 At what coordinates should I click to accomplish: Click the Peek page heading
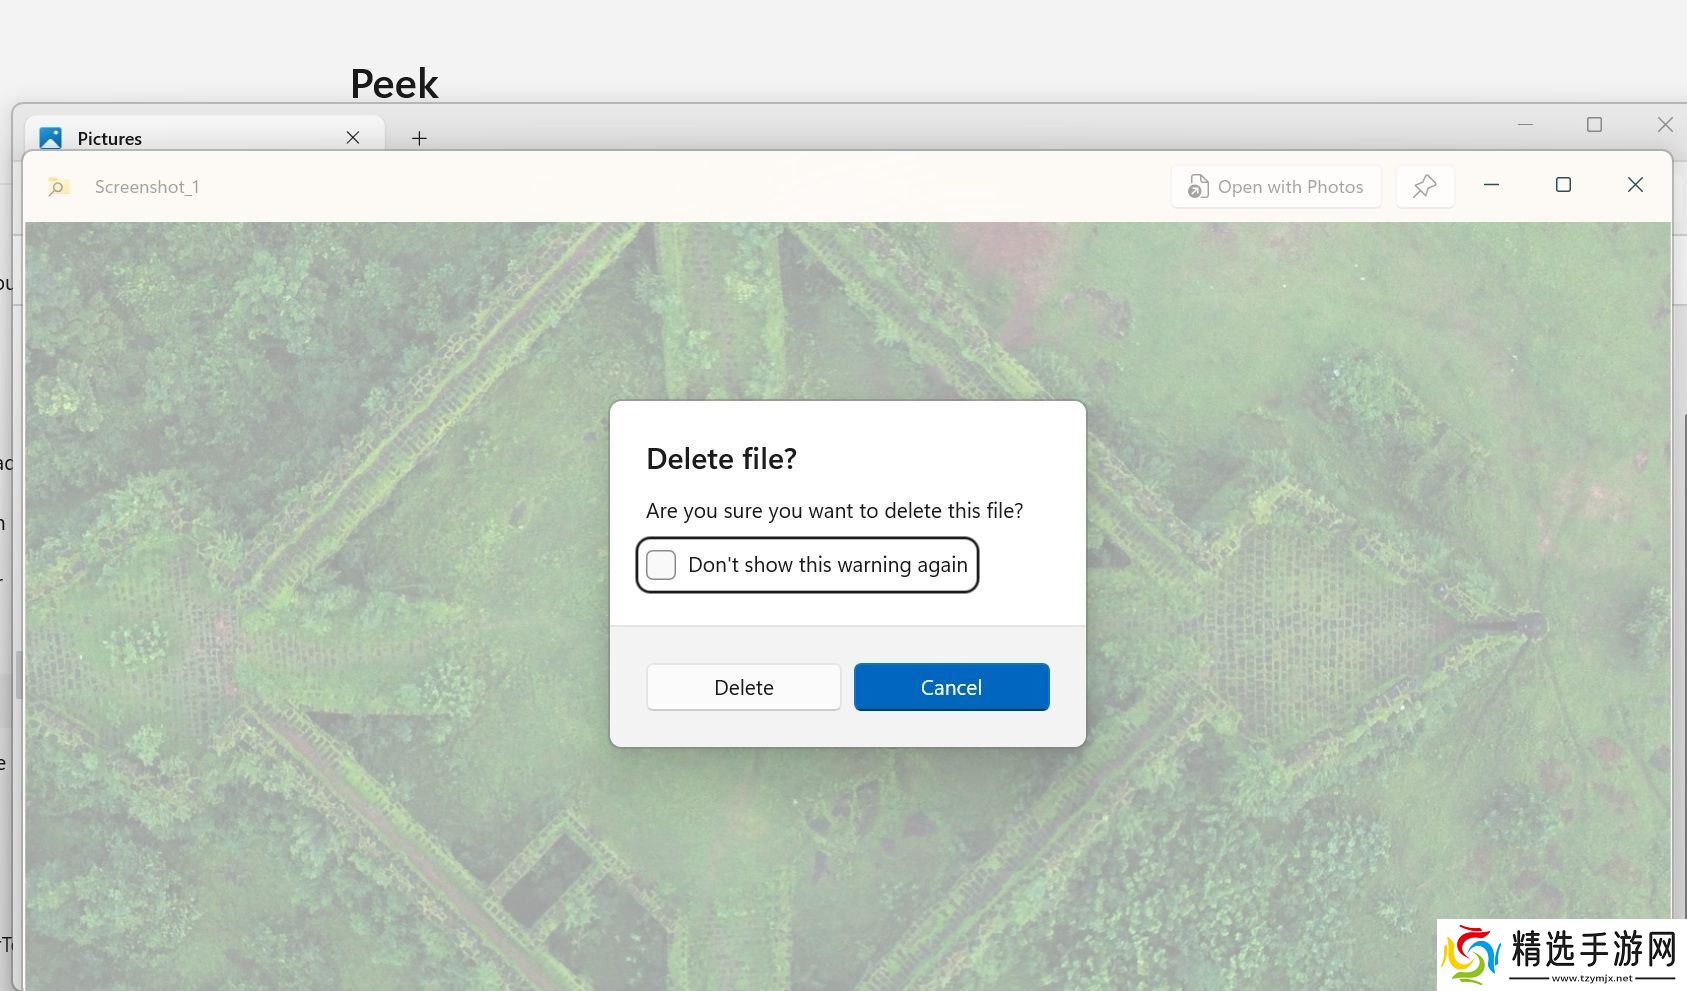click(394, 84)
